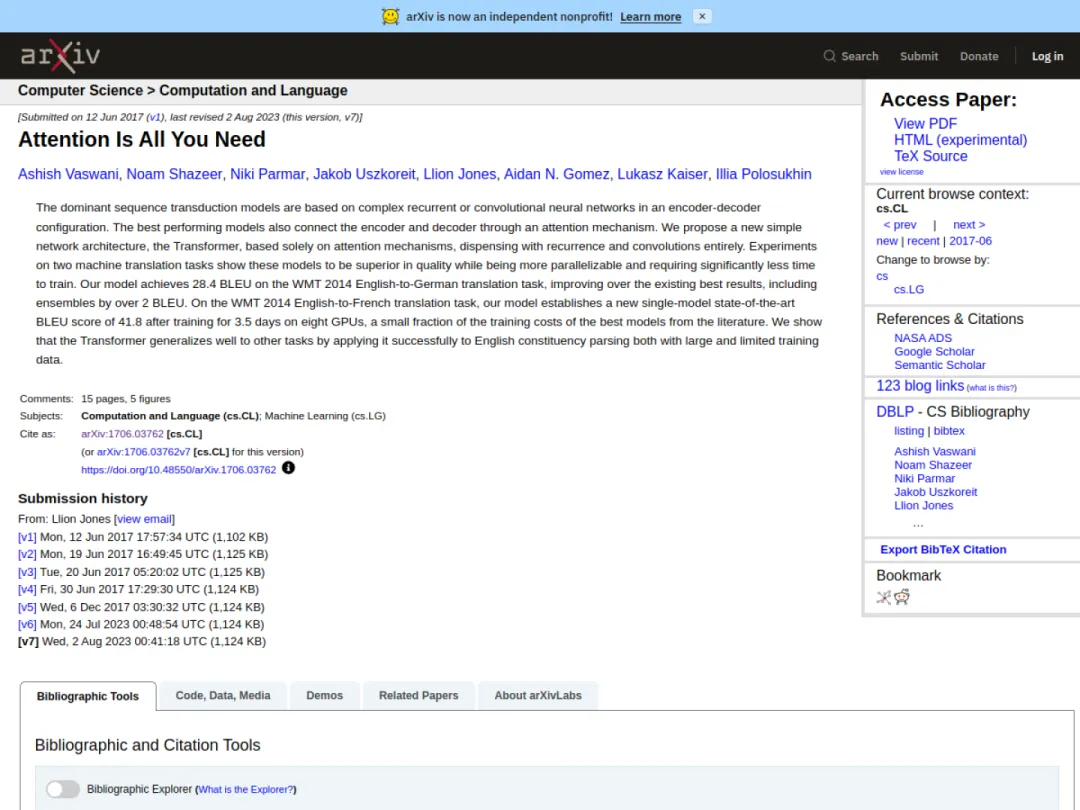This screenshot has height=810, width=1080.
Task: Open DBLP bibtex link
Action: pos(948,431)
